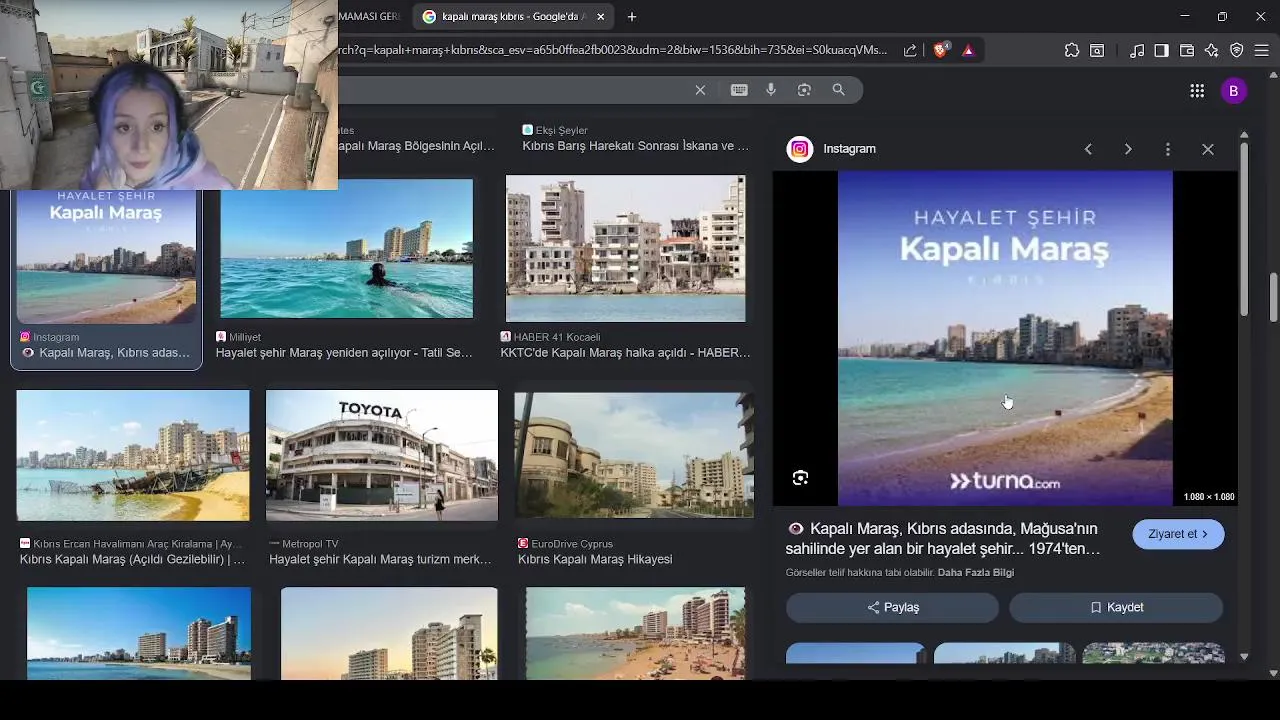Open the Kapalı Maraş Instagram caption link
Viewport: 1280px width, 720px height.
click(943, 538)
